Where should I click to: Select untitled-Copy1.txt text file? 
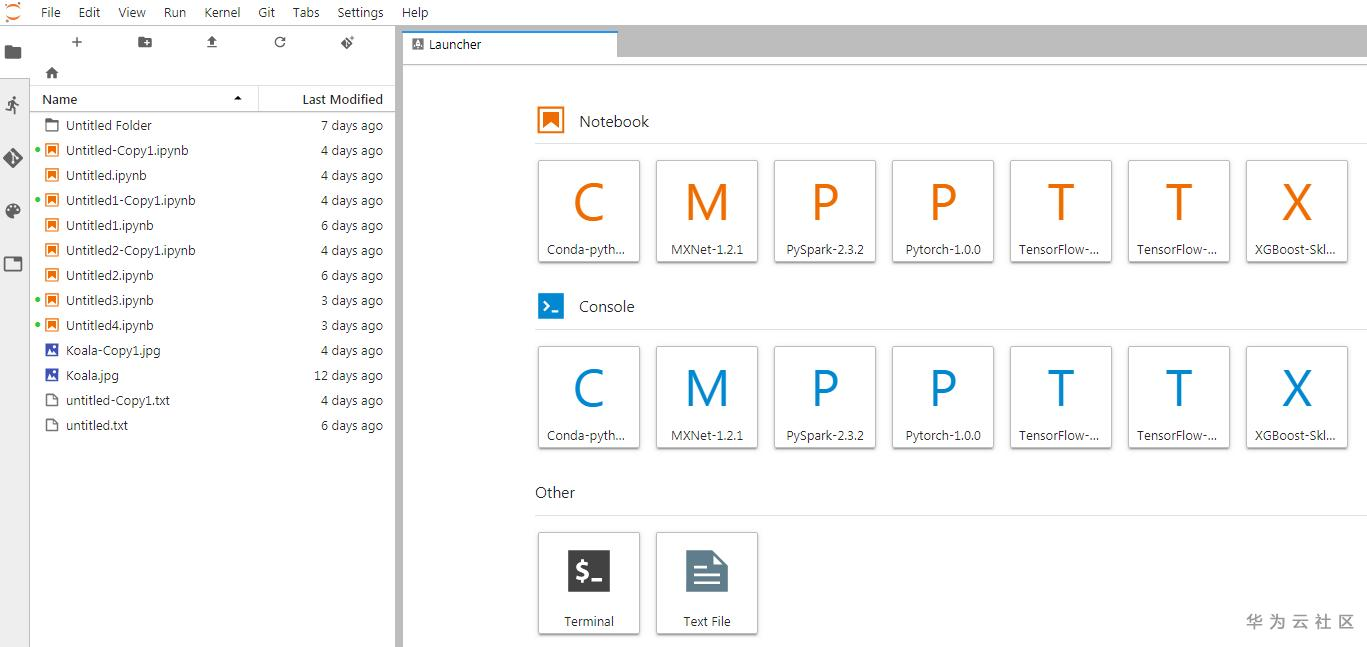(x=213, y=400)
